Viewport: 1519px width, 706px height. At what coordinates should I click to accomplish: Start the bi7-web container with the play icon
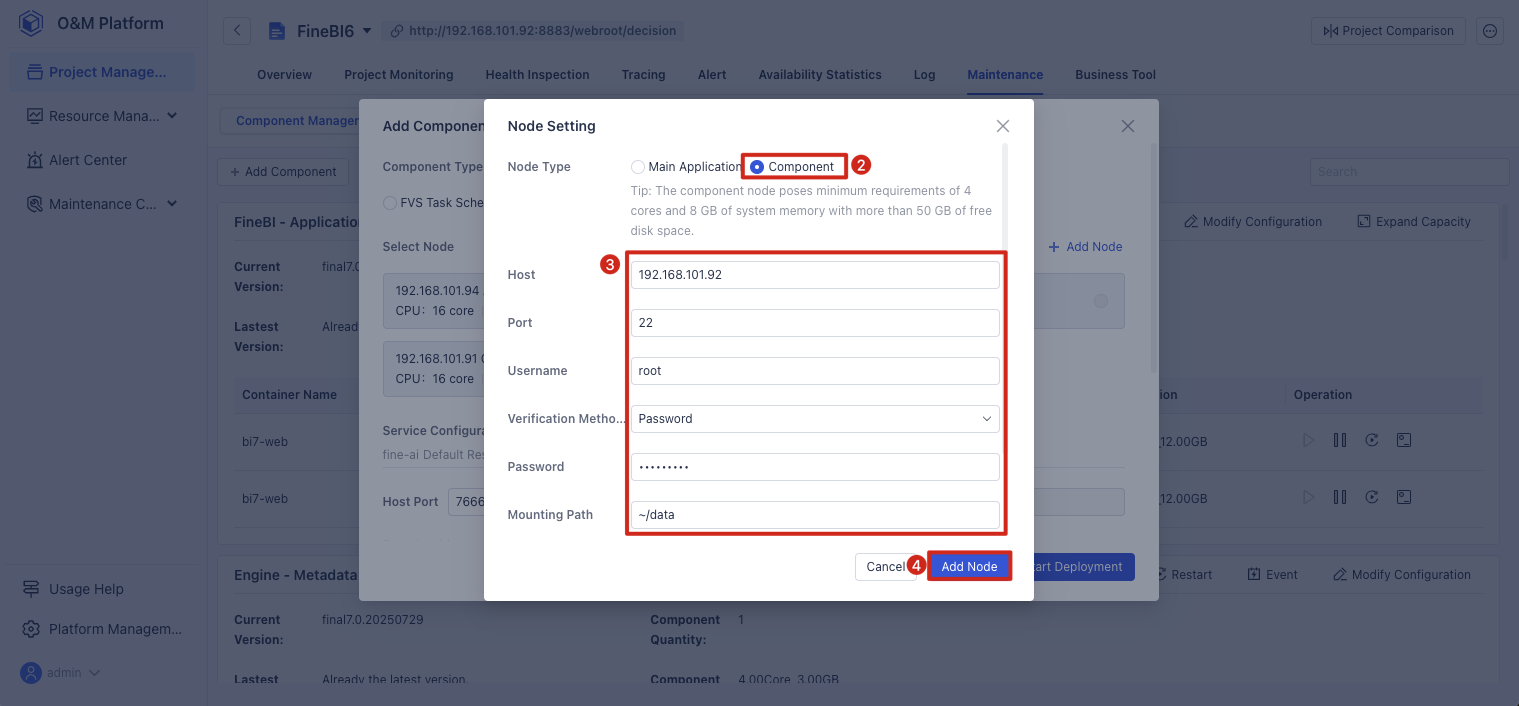click(x=1308, y=440)
